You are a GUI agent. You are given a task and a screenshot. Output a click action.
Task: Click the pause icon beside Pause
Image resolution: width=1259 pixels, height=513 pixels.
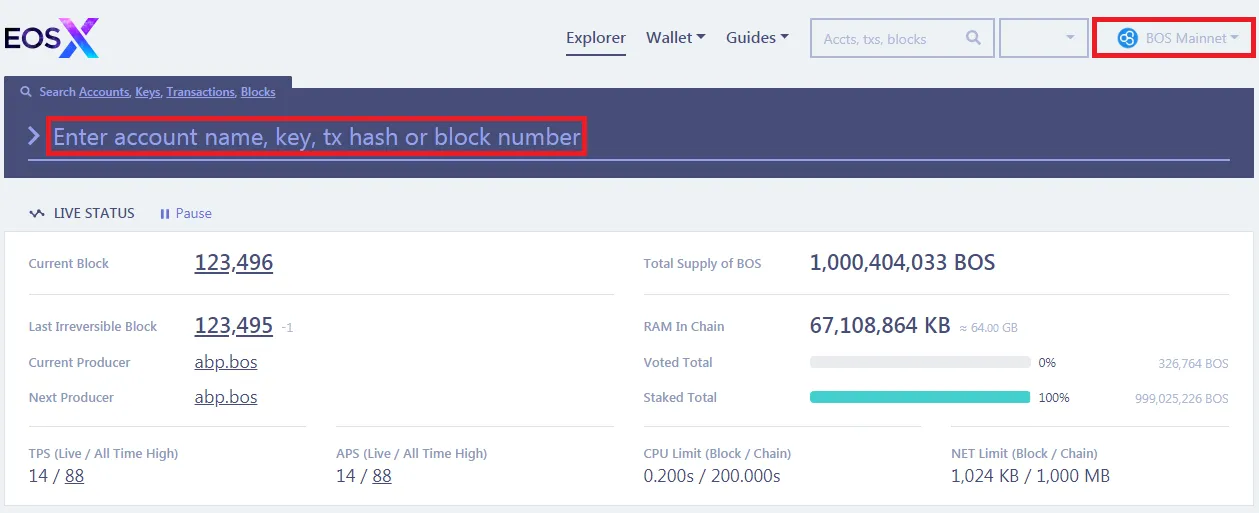(165, 213)
